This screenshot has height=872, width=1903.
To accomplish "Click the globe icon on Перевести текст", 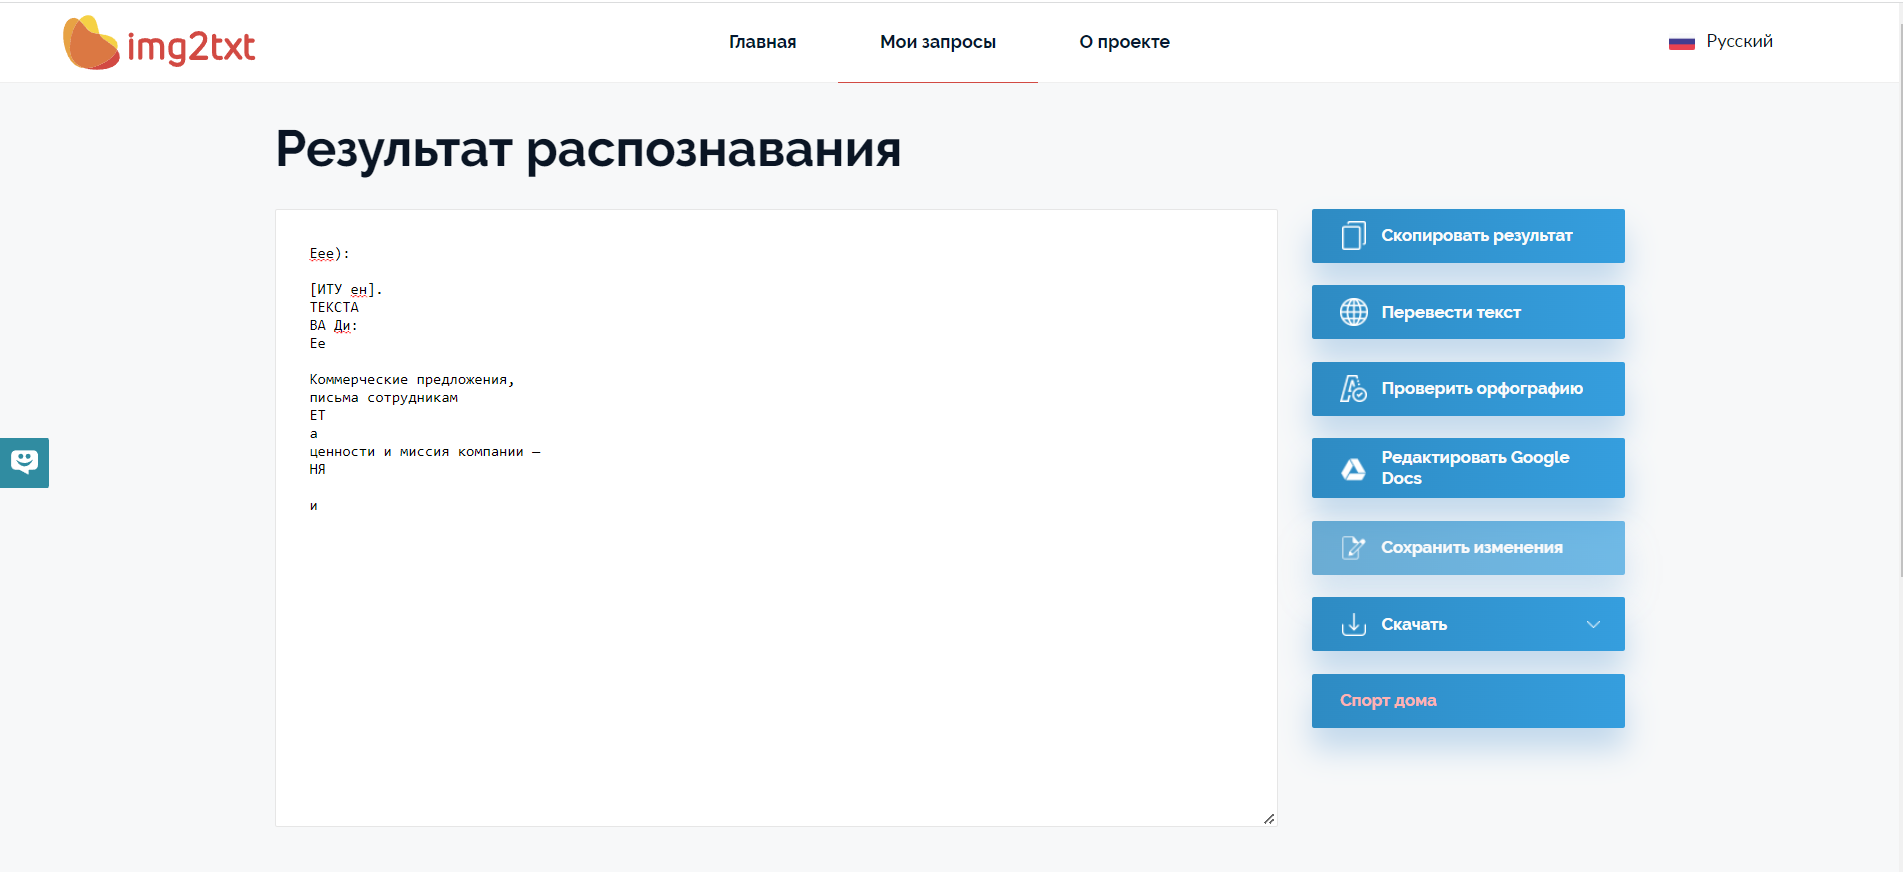I will [x=1353, y=312].
